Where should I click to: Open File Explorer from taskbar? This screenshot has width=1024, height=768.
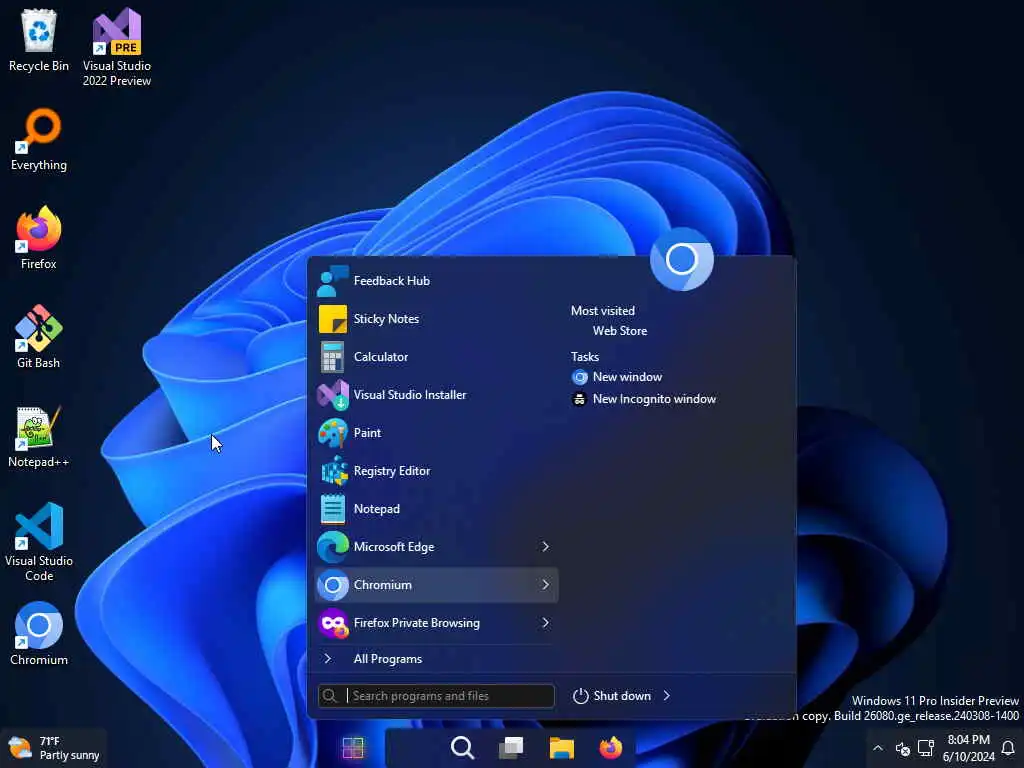[561, 748]
